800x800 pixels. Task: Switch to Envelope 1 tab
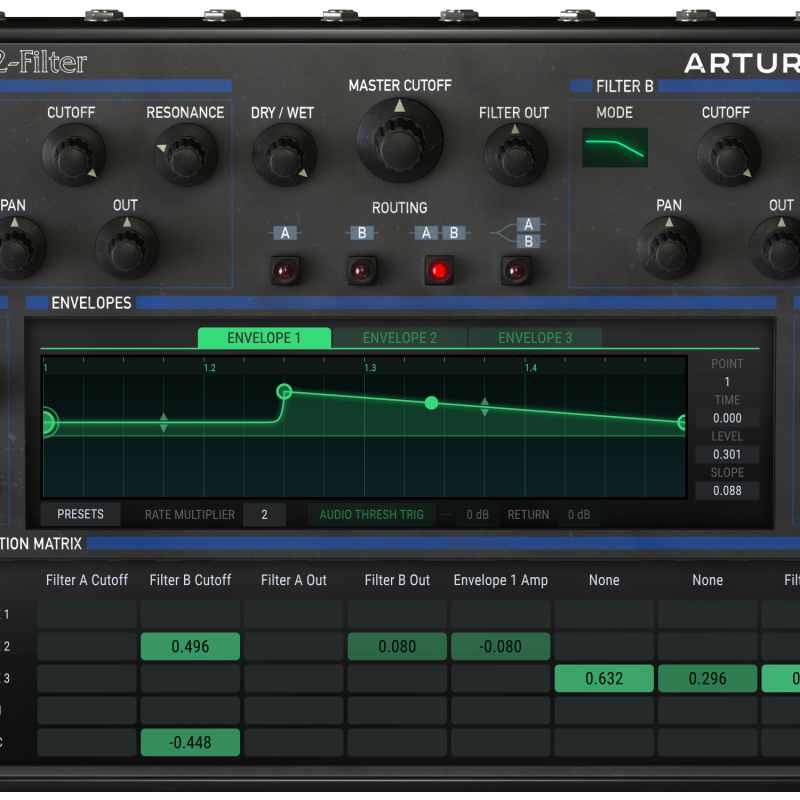click(x=264, y=338)
